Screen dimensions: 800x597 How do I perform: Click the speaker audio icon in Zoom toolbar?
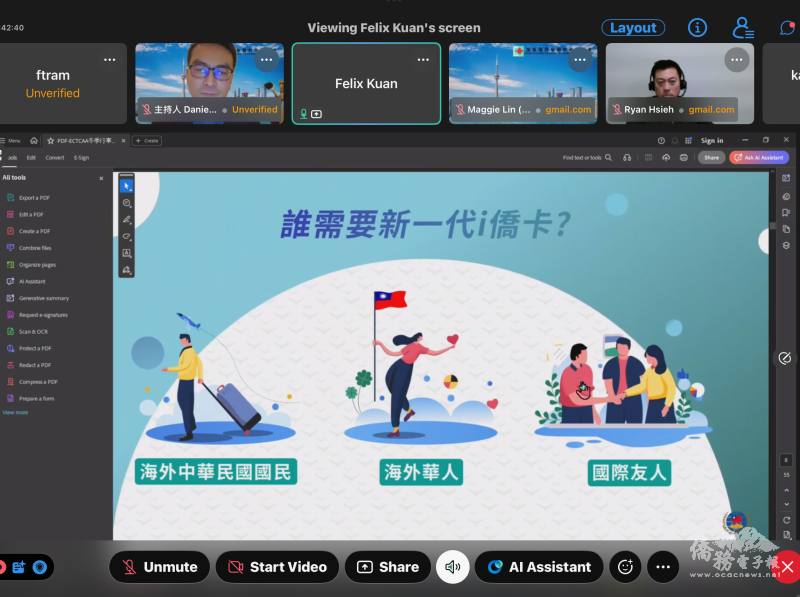coord(453,567)
